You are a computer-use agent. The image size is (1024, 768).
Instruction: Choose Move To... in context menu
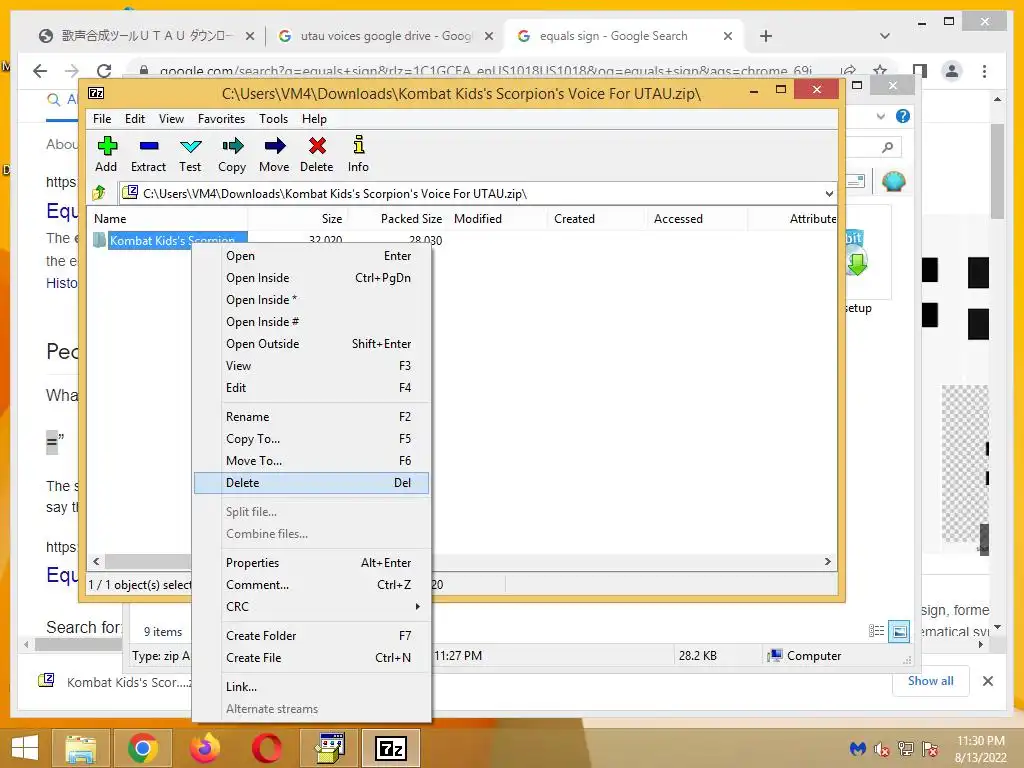click(312, 460)
